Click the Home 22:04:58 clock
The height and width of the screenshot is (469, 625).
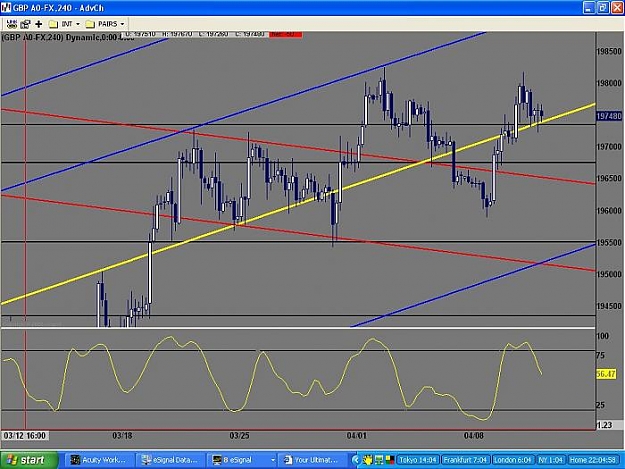[x=594, y=460]
